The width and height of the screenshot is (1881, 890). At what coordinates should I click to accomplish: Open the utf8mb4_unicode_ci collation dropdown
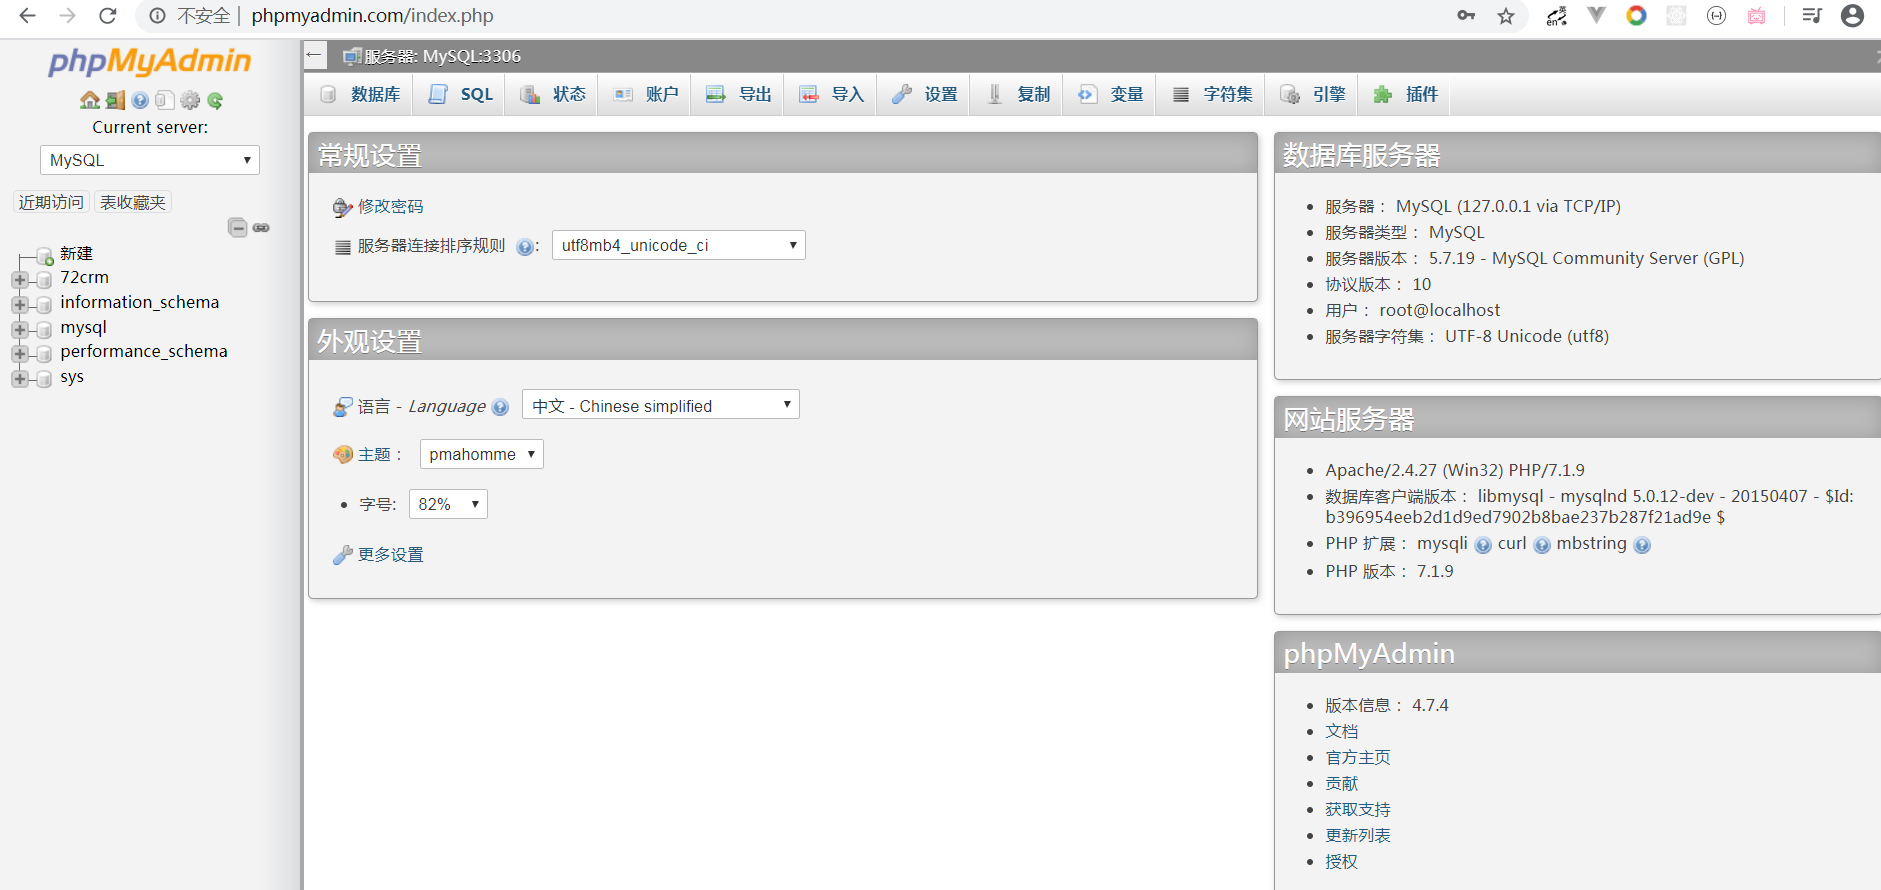click(x=679, y=245)
